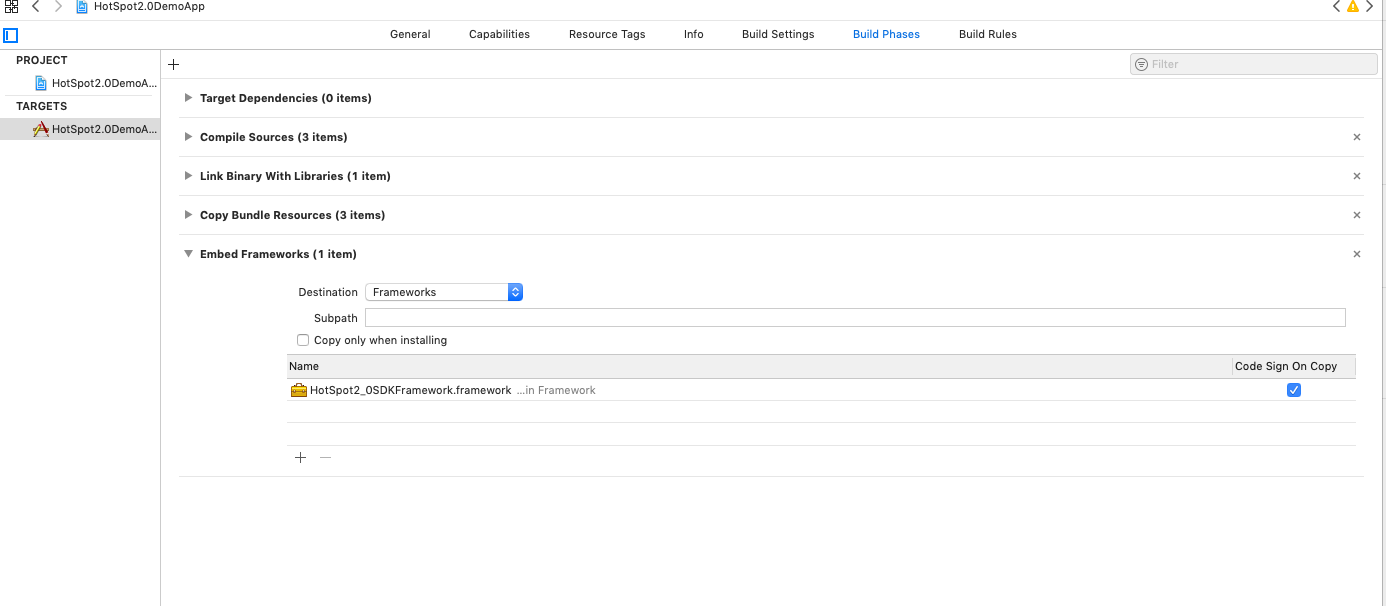
Task: Open HotSpot2.0DemoApp in the jump bar
Action: (x=141, y=6)
